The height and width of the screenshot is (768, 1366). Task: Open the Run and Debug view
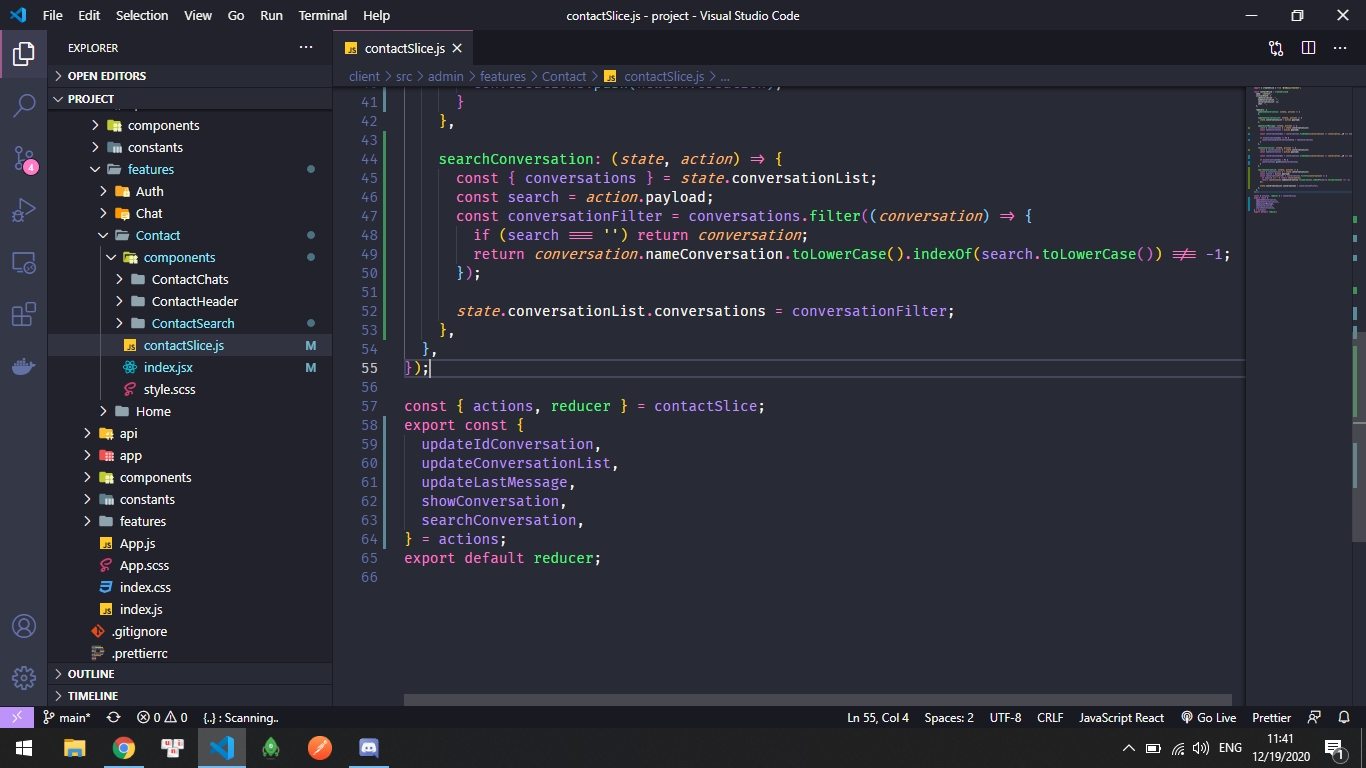tap(24, 210)
